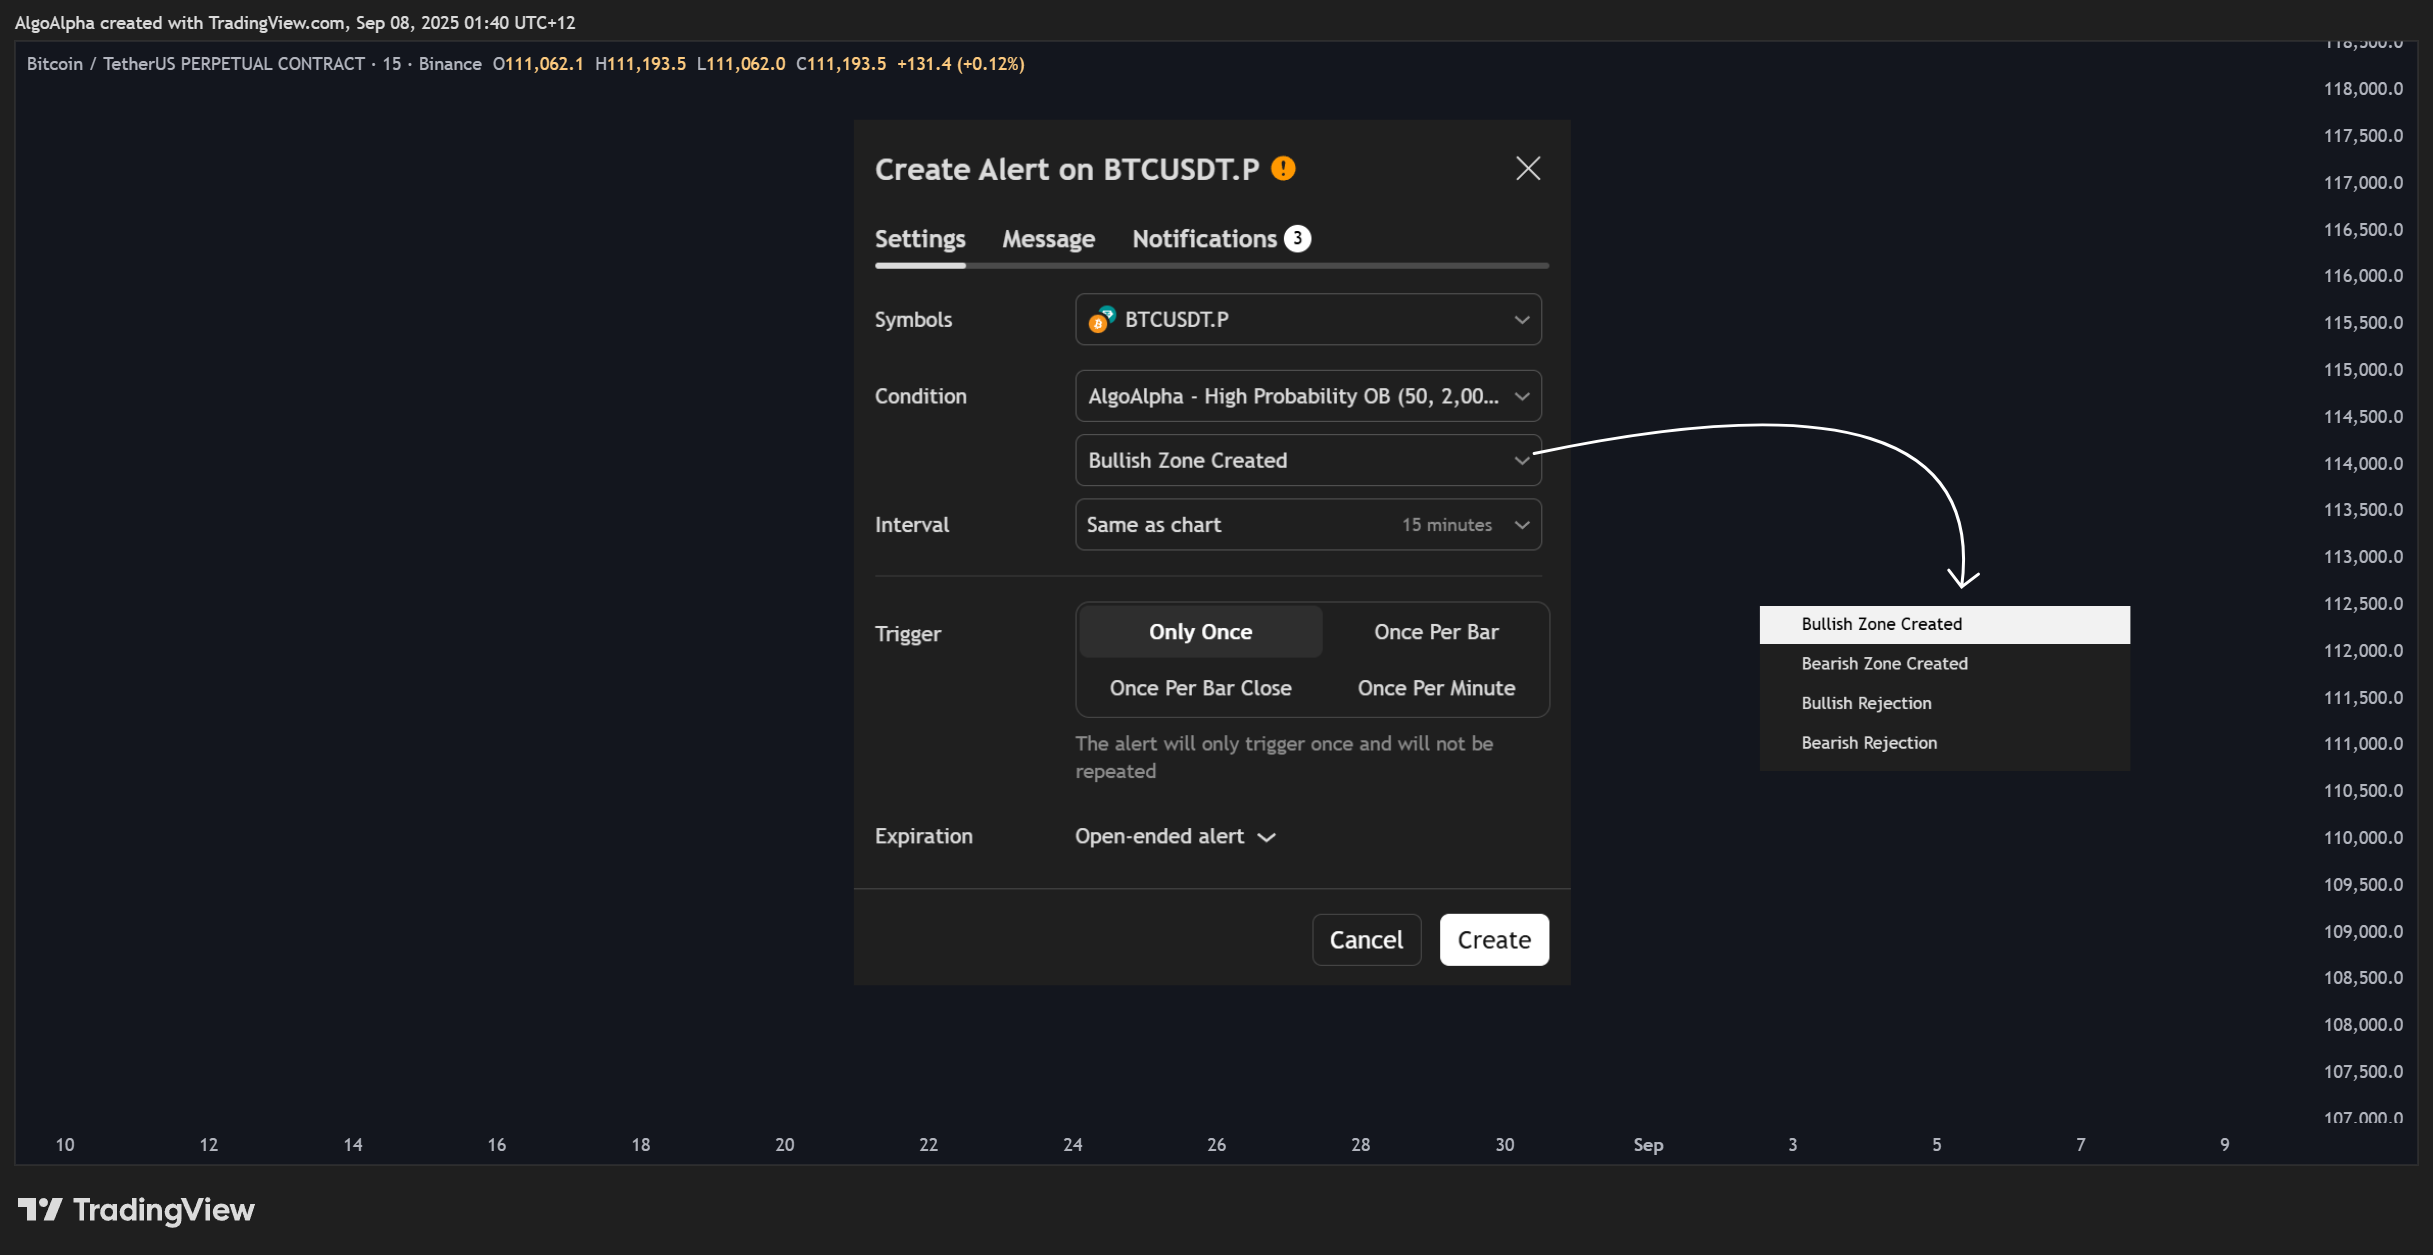
Task: Select Once Per Minute trigger option
Action: pyautogui.click(x=1436, y=687)
